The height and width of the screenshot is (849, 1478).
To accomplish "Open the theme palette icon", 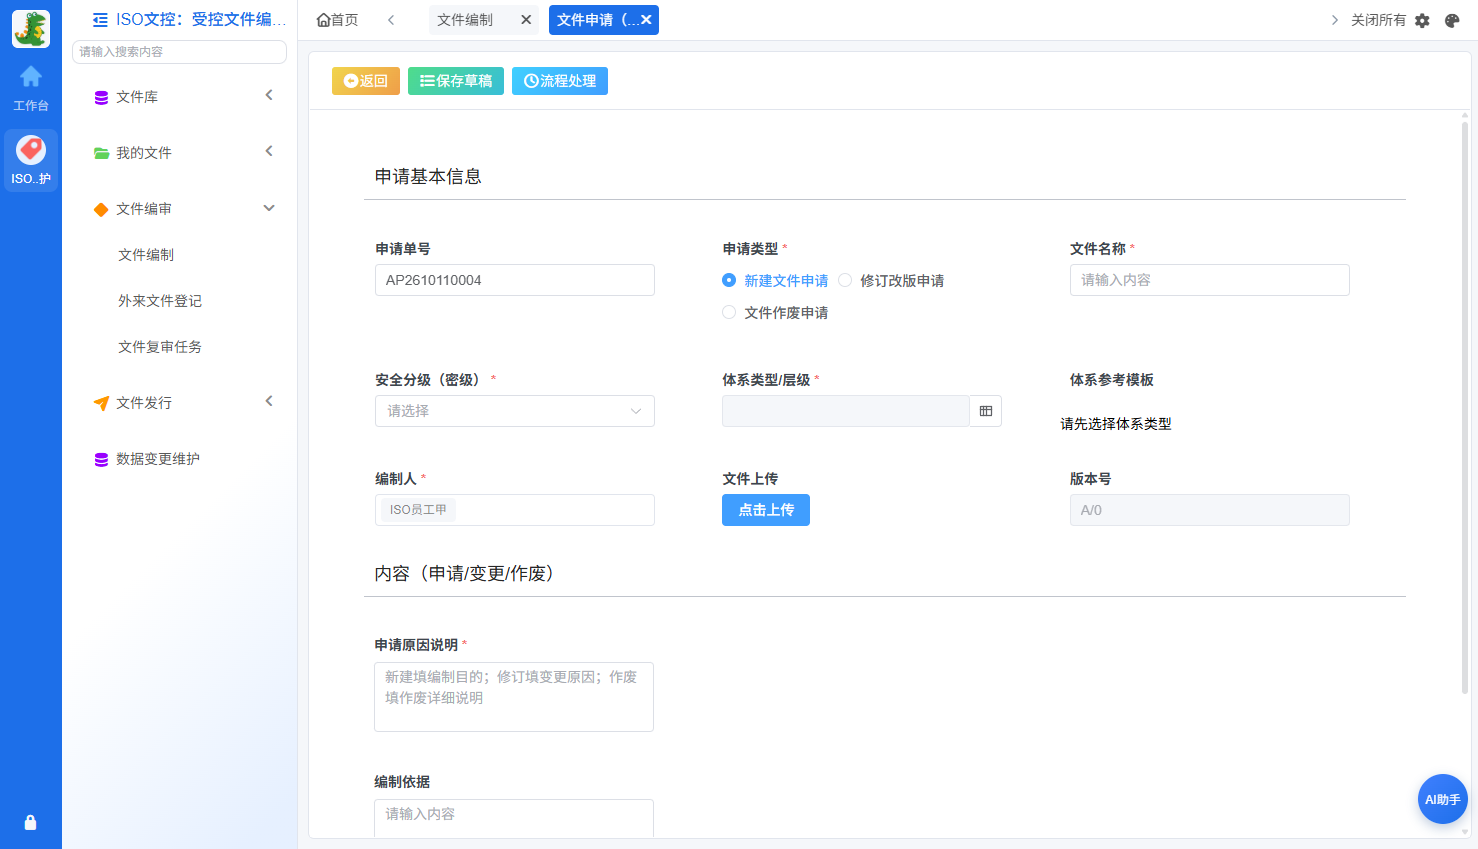I will [1452, 20].
